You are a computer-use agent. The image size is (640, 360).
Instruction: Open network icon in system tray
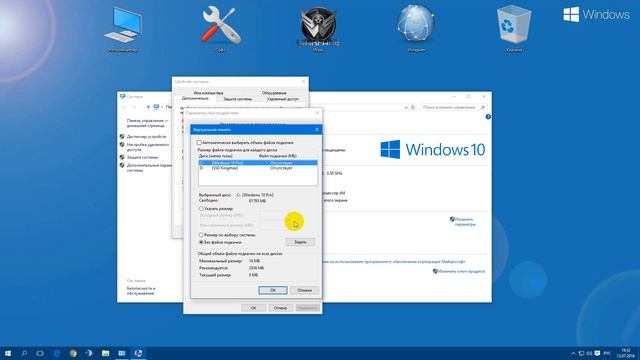point(581,353)
